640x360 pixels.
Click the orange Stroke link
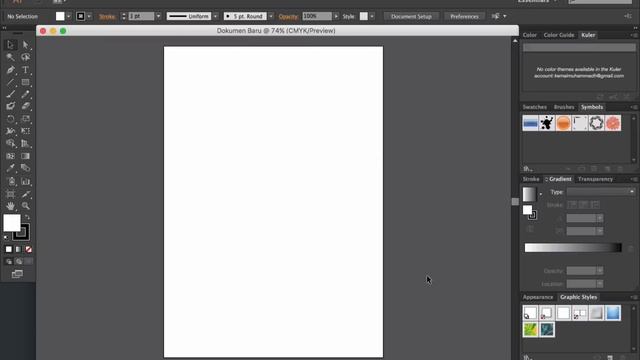[x=107, y=17]
